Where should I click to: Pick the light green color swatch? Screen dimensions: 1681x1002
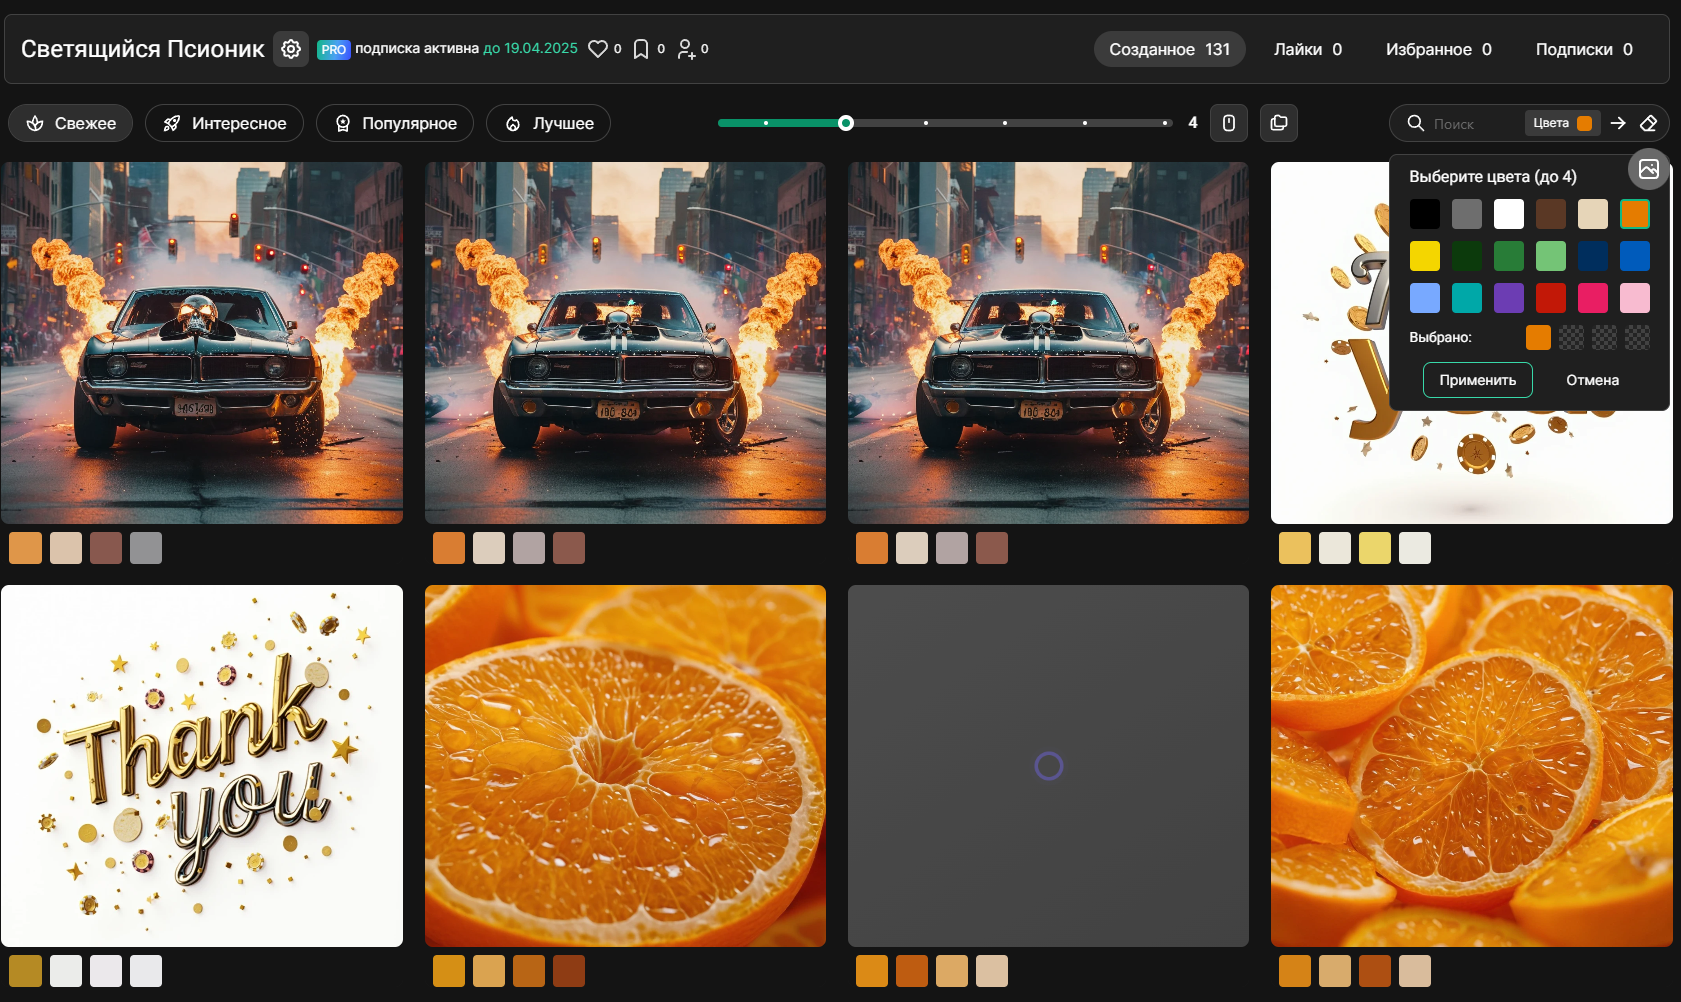pos(1551,256)
